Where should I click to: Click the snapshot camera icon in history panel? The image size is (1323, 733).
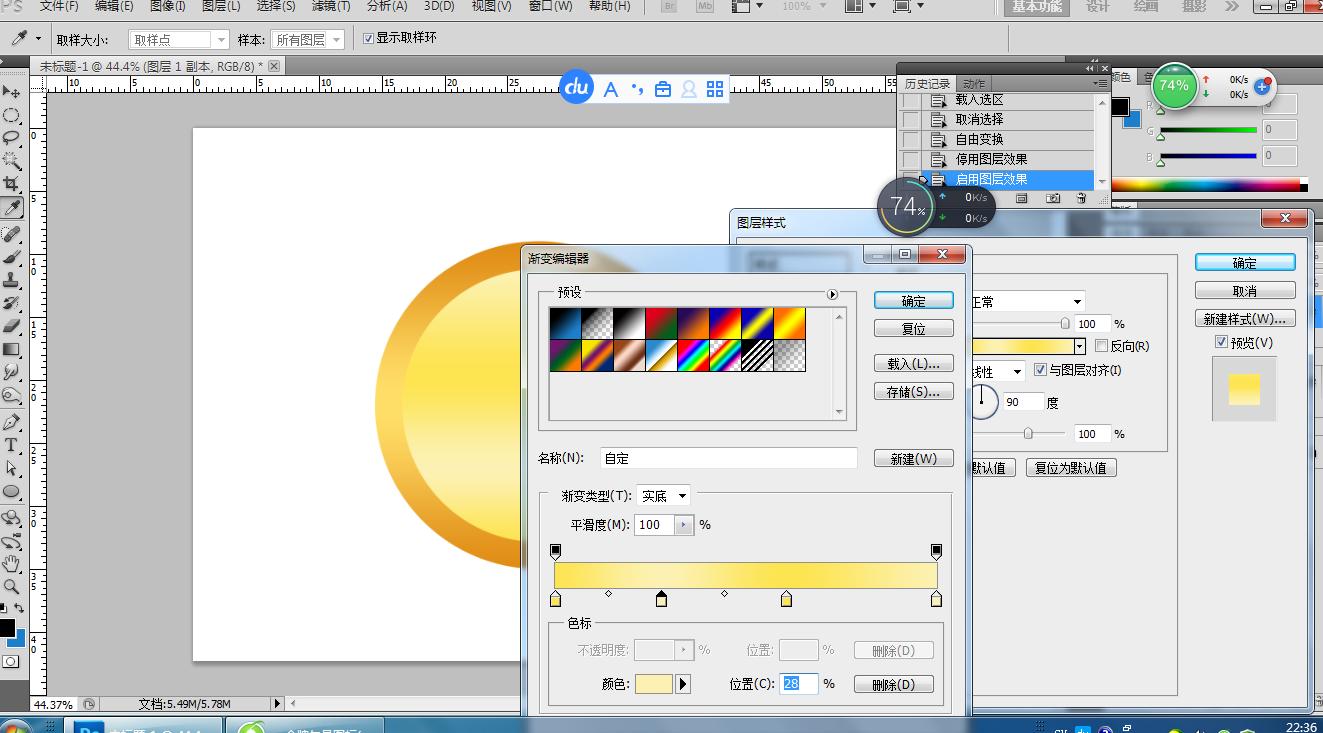tap(1053, 198)
